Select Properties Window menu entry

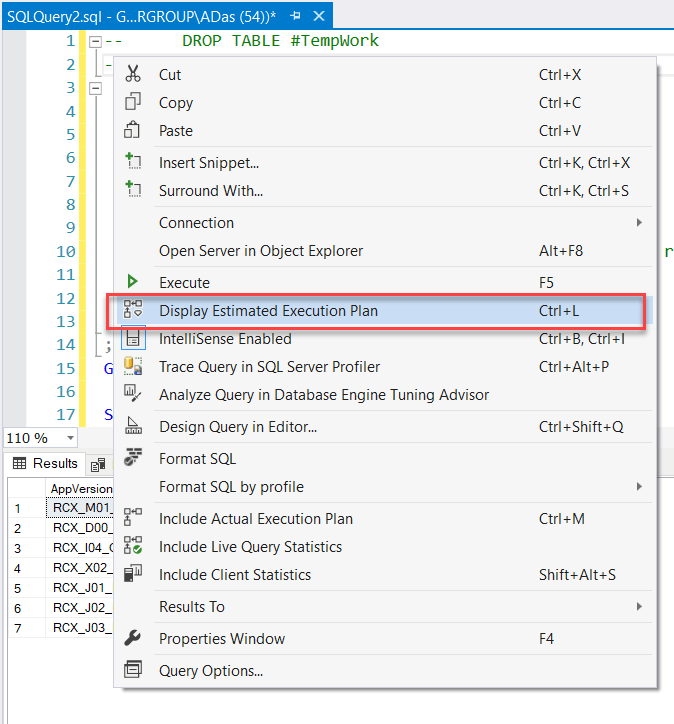pyautogui.click(x=384, y=639)
